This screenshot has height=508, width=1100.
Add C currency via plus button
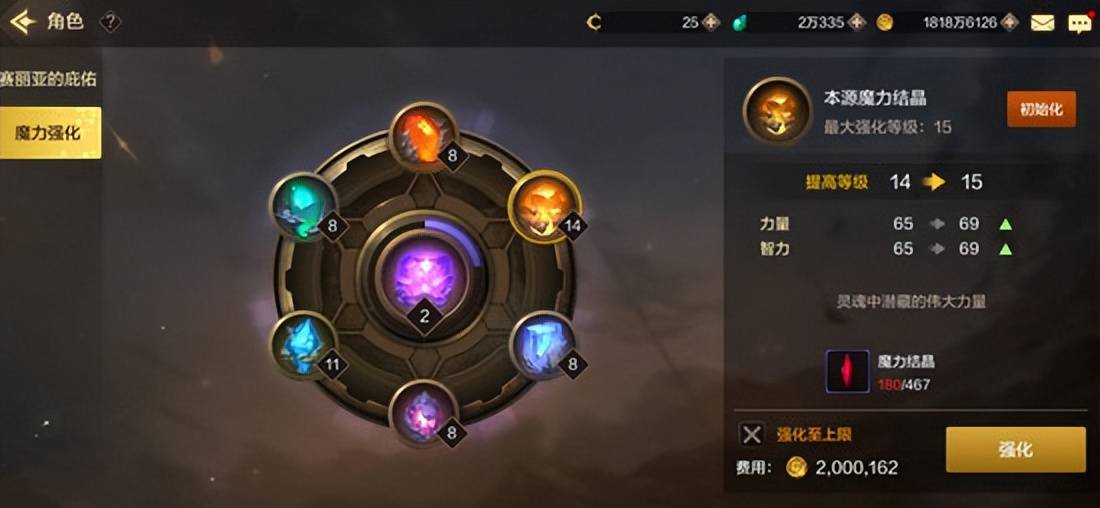pos(711,22)
